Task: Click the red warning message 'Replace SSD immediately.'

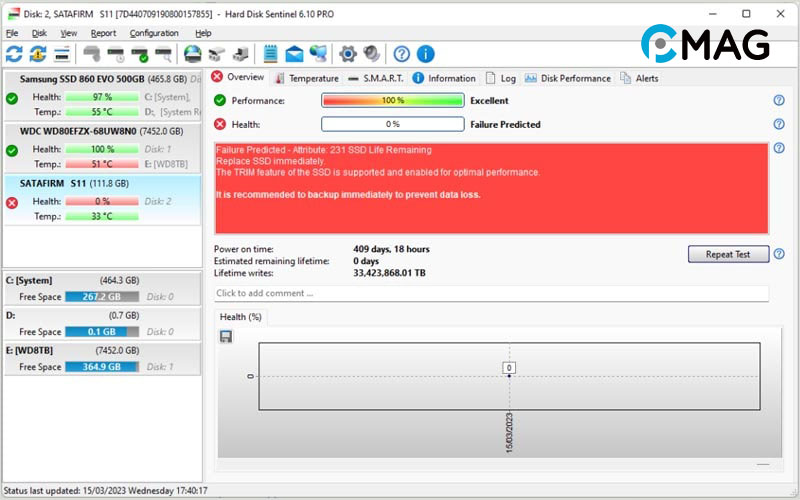Action: coord(270,161)
